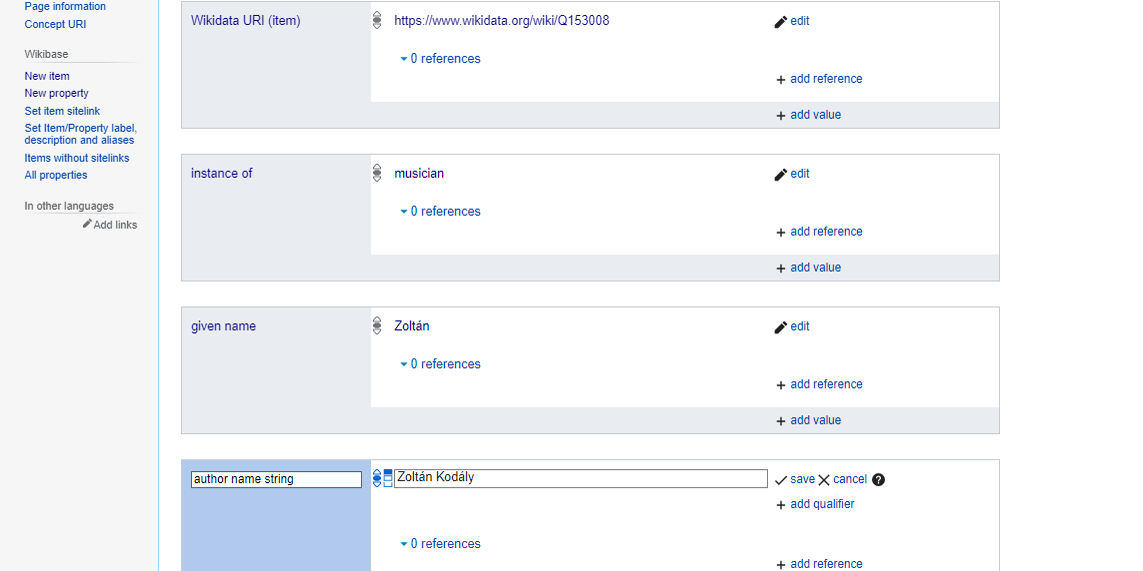The height and width of the screenshot is (571, 1143).
Task: Open the snak type selector beside Zoltán Kodály
Action: [x=388, y=479]
